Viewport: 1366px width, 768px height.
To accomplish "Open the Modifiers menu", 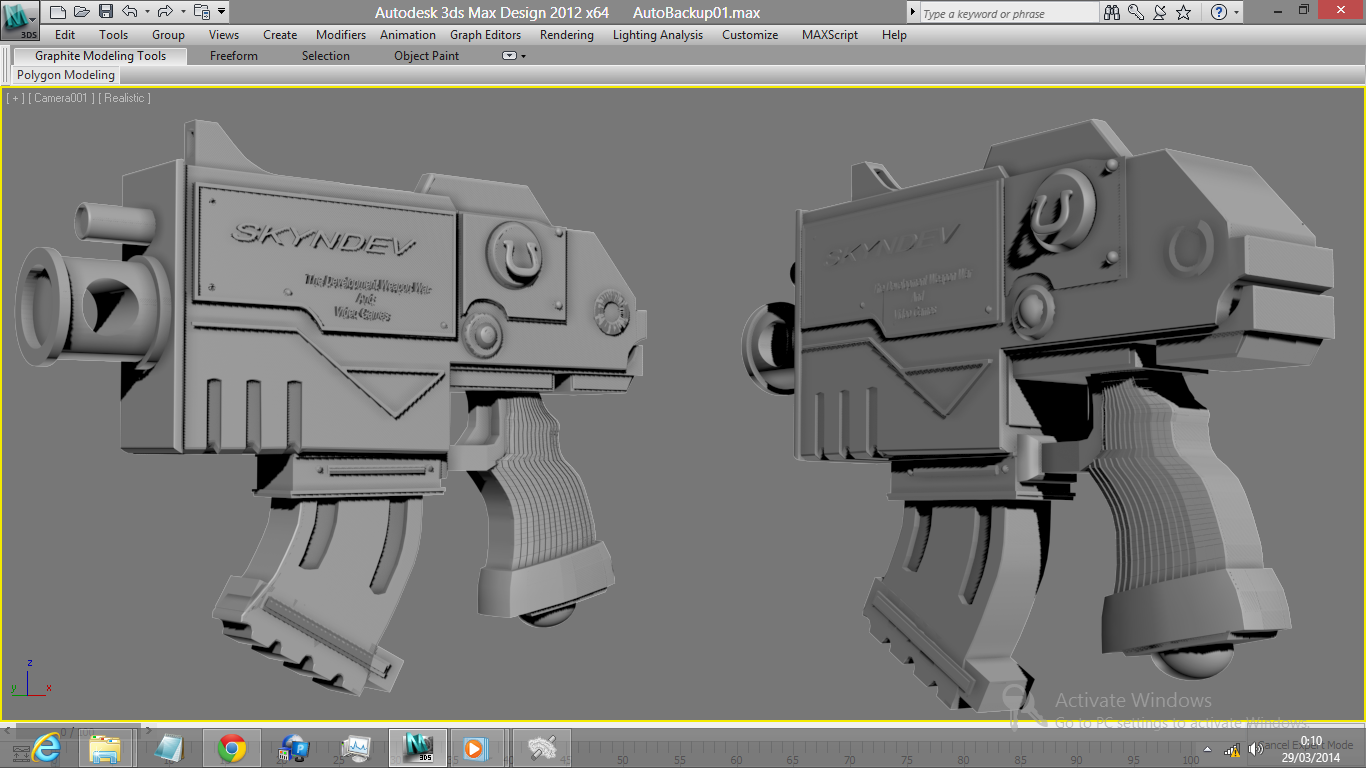I will [341, 35].
